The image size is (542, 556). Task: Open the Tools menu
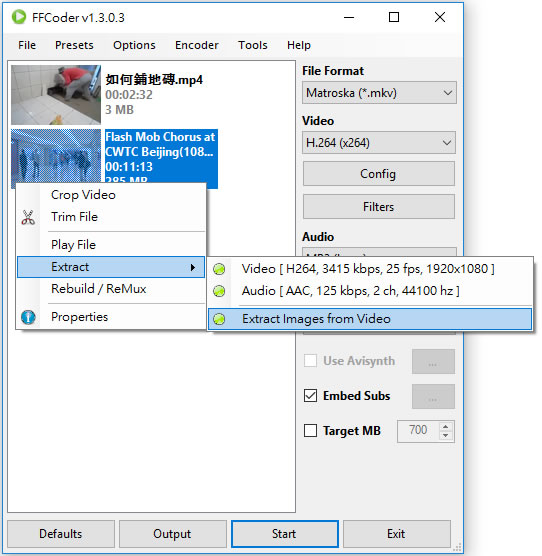pyautogui.click(x=252, y=45)
